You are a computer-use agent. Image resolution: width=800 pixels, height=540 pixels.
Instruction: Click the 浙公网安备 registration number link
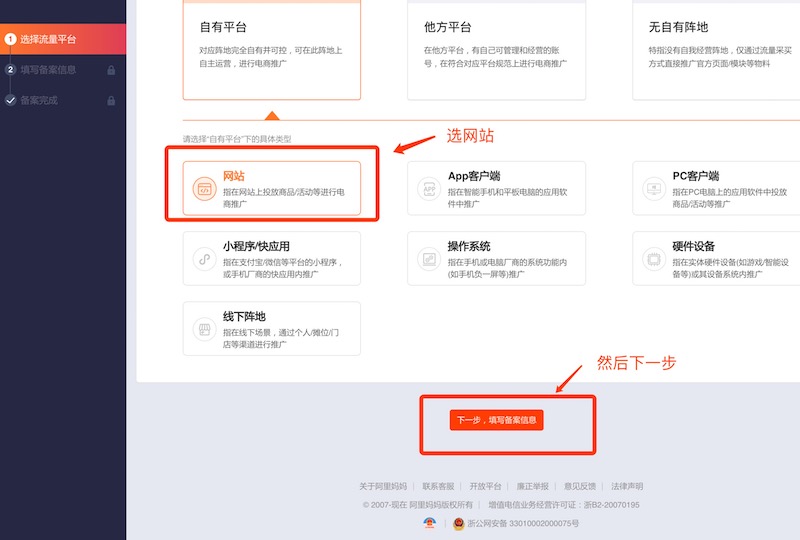[522, 523]
